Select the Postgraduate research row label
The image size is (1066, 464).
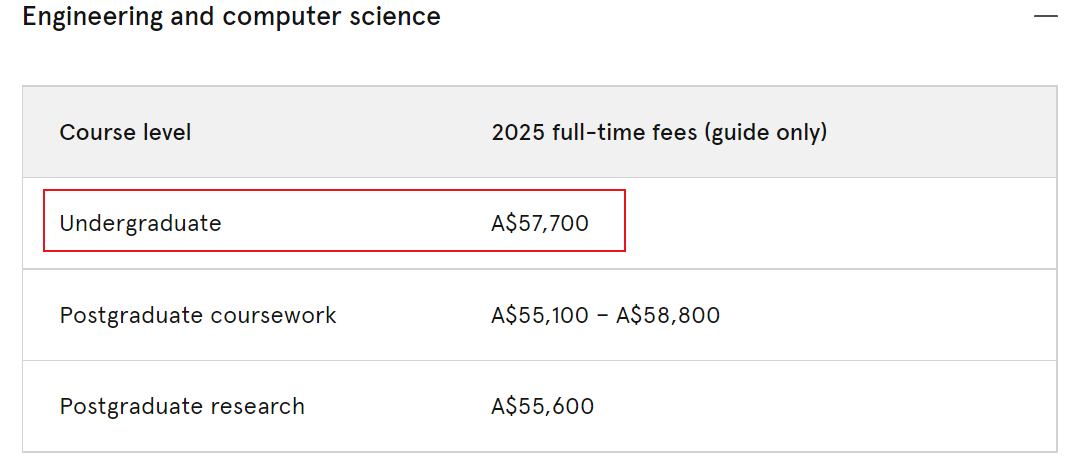point(182,406)
